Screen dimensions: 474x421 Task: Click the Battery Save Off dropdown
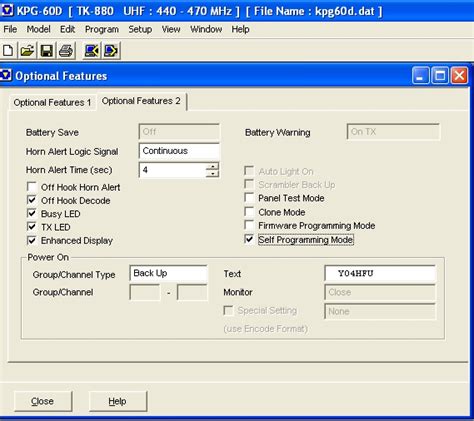click(179, 132)
